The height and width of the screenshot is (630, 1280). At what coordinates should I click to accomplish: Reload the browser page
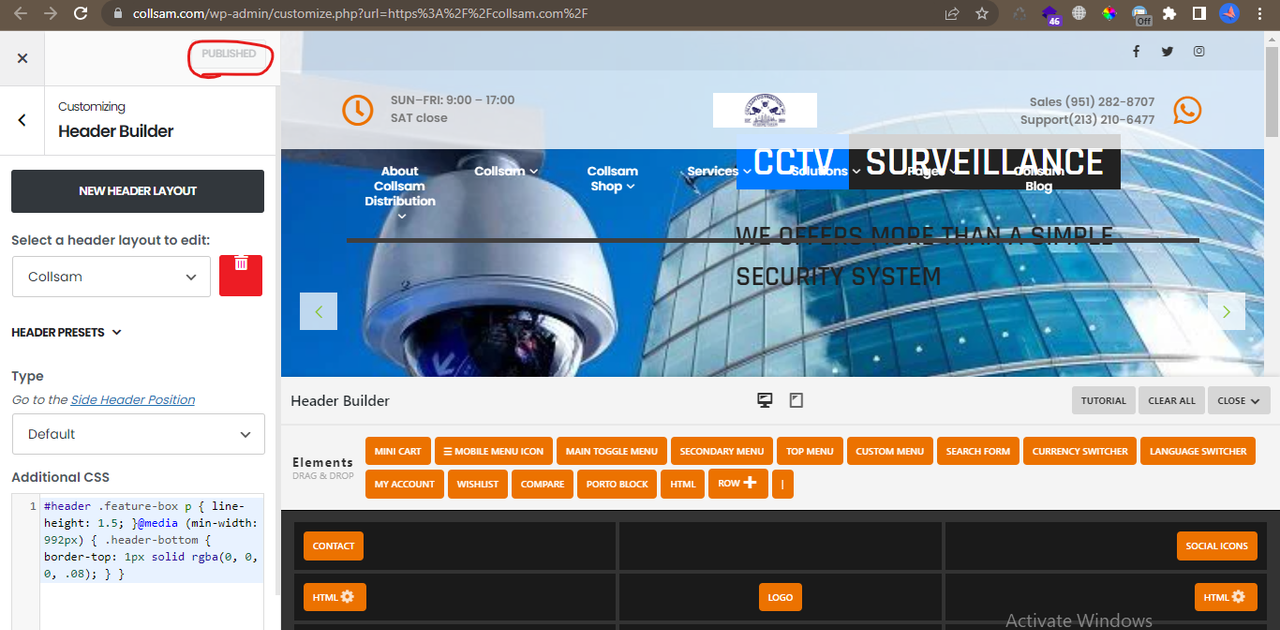tap(81, 14)
